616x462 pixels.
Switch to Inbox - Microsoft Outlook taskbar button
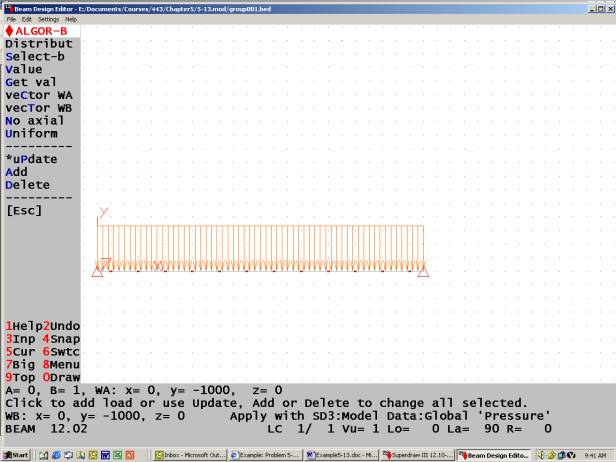coord(190,455)
